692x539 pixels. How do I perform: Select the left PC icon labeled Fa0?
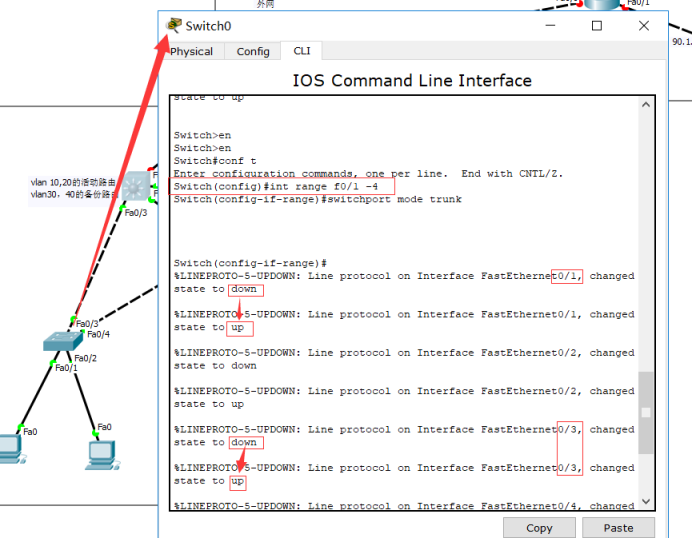coord(11,449)
